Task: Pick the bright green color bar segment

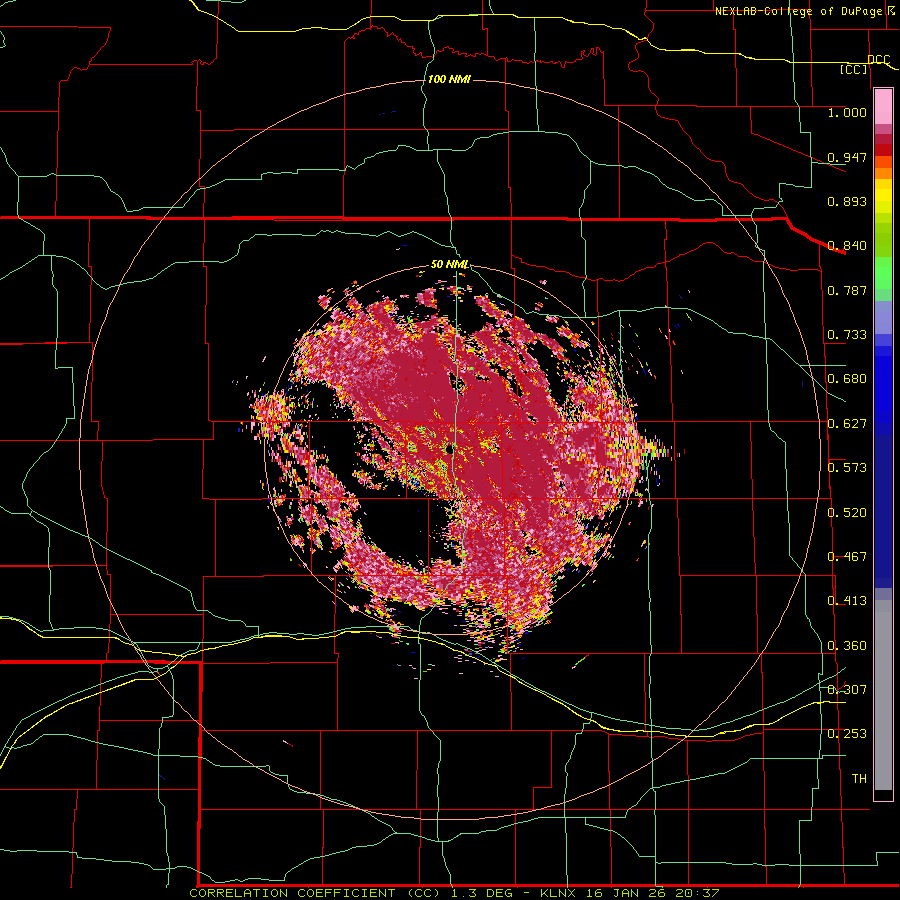Action: [x=883, y=273]
